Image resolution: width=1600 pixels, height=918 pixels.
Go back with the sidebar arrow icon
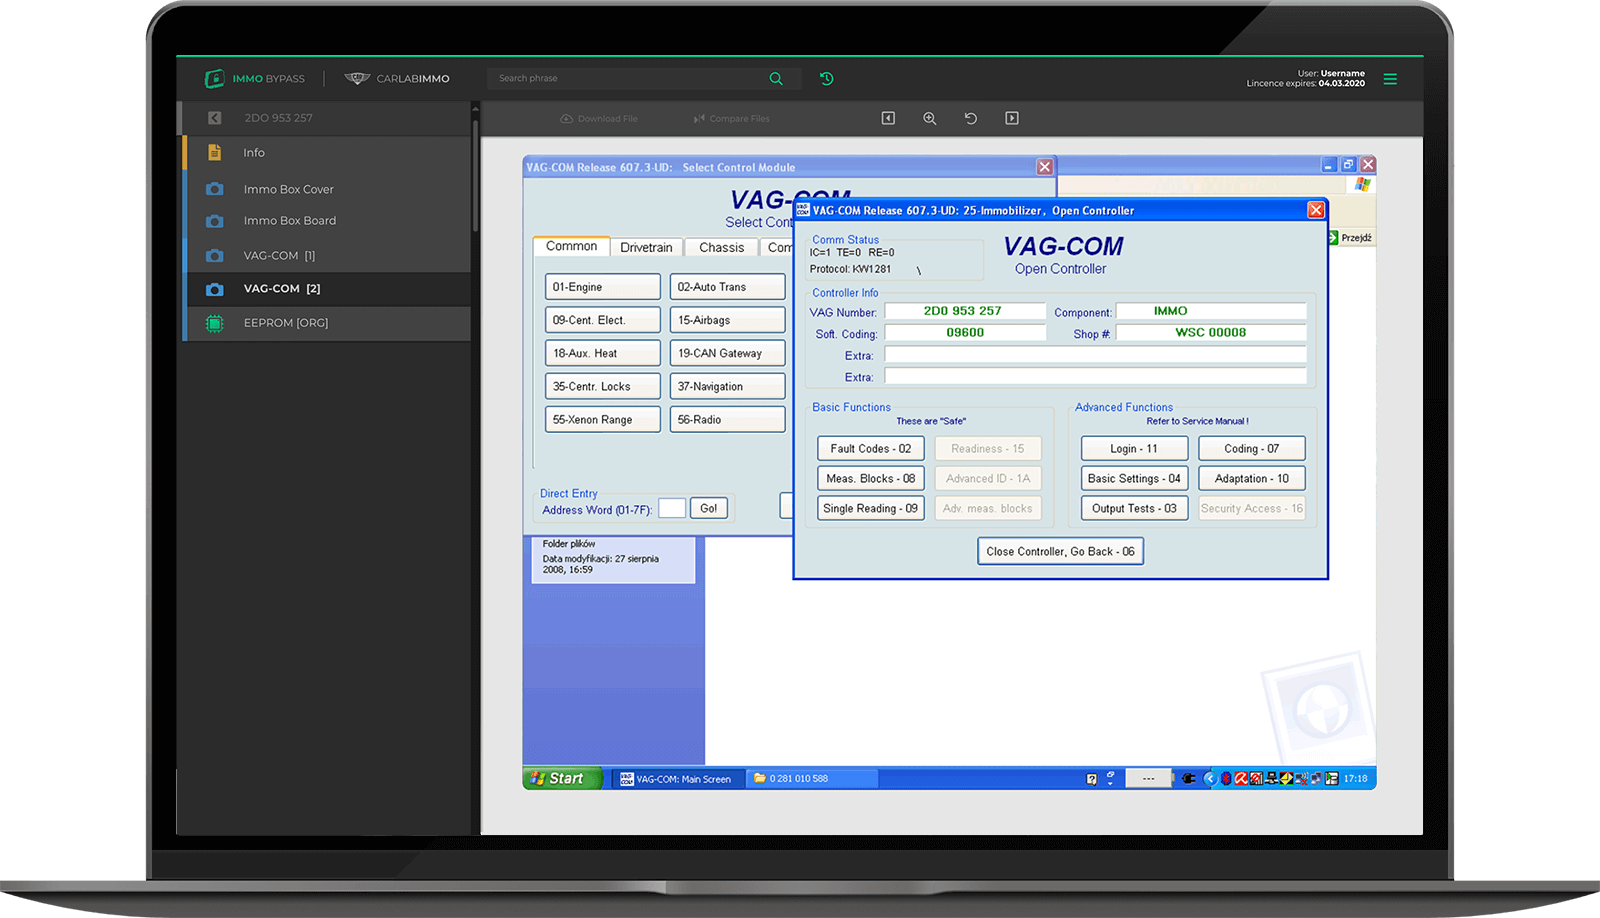click(x=214, y=118)
